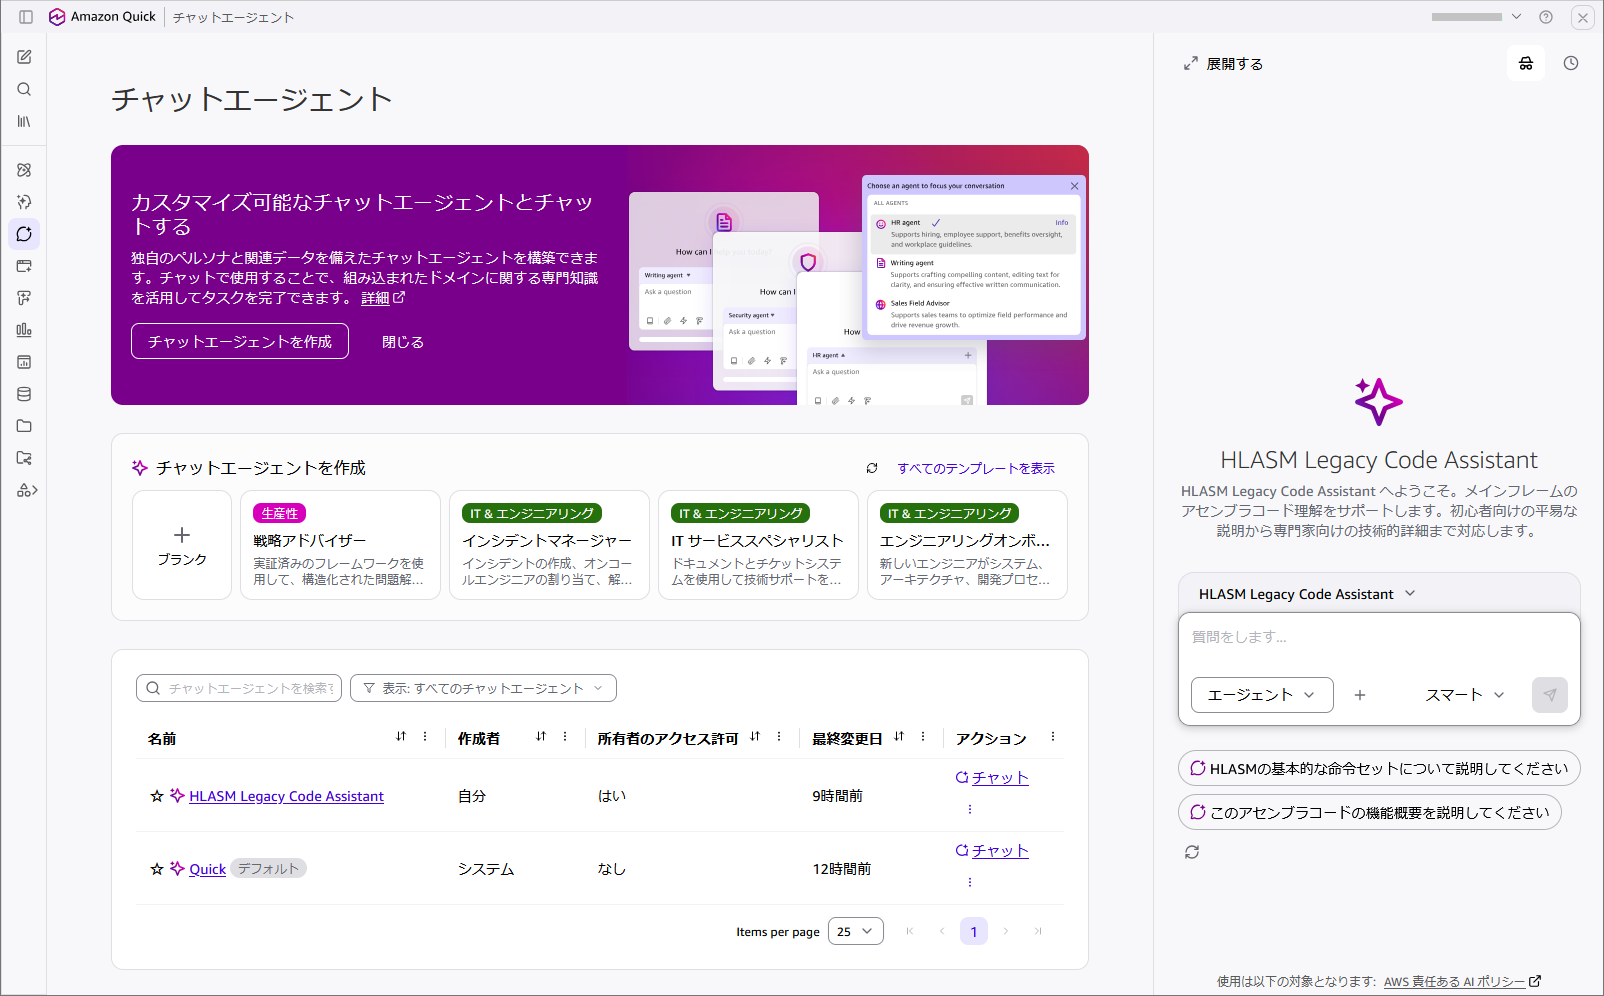Create a ブランク chat agent
This screenshot has height=996, width=1604.
[182, 545]
